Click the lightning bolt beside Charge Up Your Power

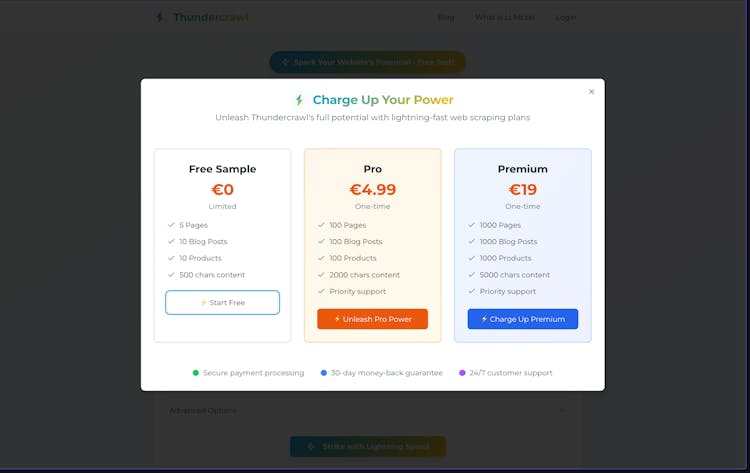point(299,100)
